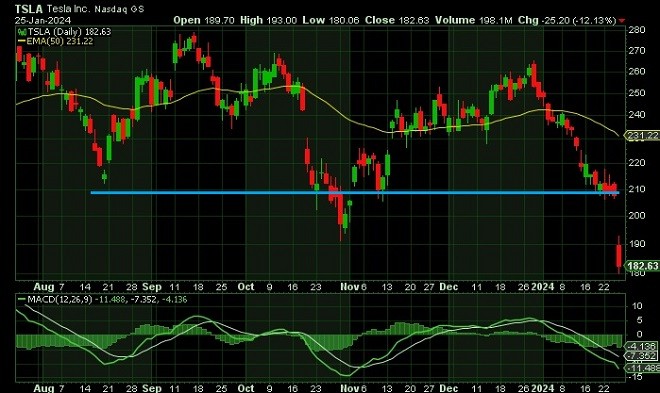Click the EMA(50) legend line marker
The width and height of the screenshot is (660, 393).
pos(22,41)
